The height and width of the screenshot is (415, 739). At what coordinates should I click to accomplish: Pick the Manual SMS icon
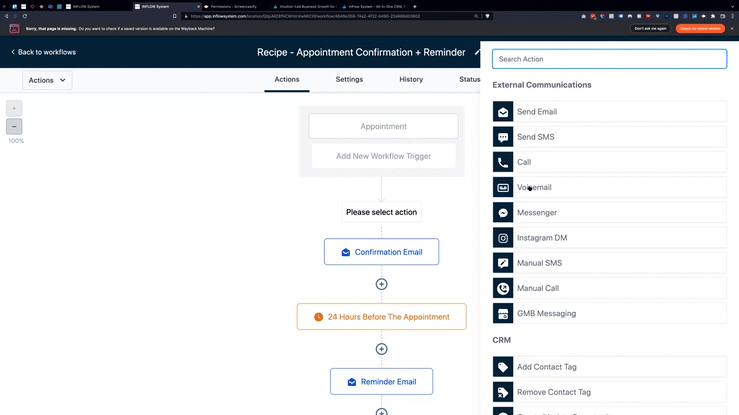(503, 263)
